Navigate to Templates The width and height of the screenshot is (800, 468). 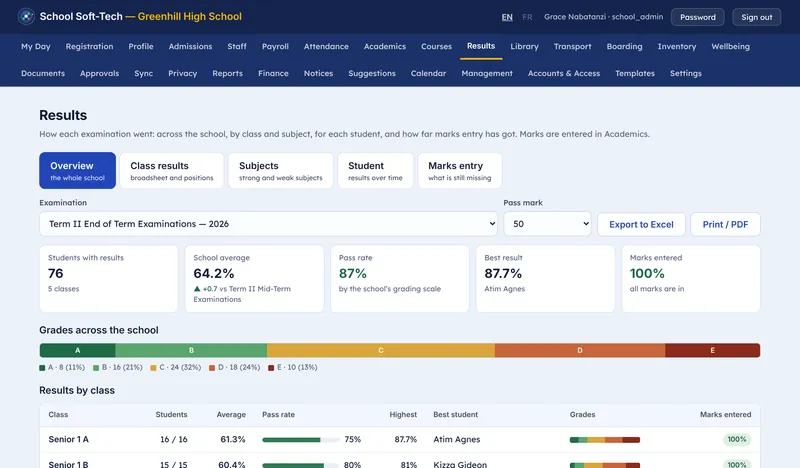(x=635, y=73)
